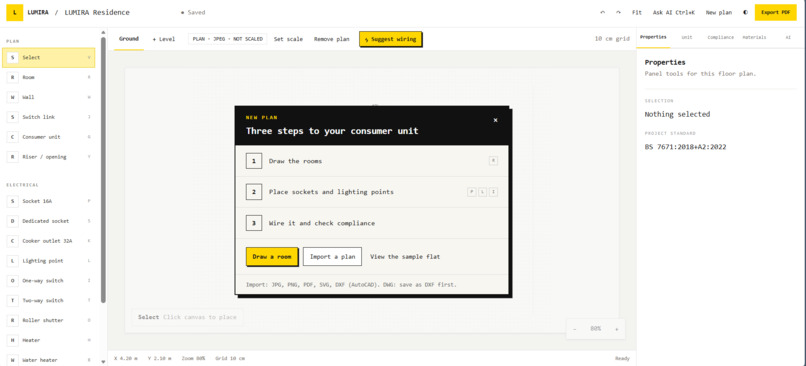The image size is (806, 366).
Task: Switch to the Unit tab
Action: point(687,37)
